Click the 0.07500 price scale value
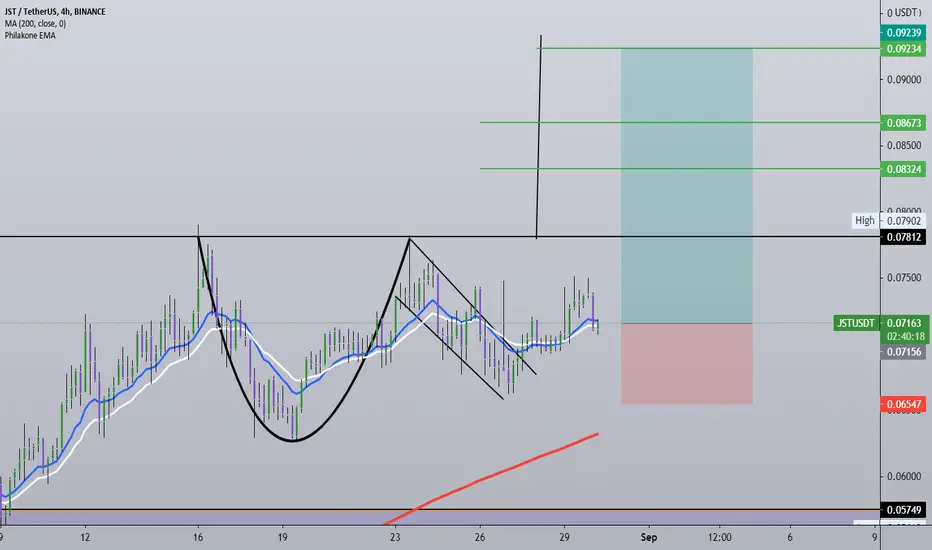 [x=903, y=278]
